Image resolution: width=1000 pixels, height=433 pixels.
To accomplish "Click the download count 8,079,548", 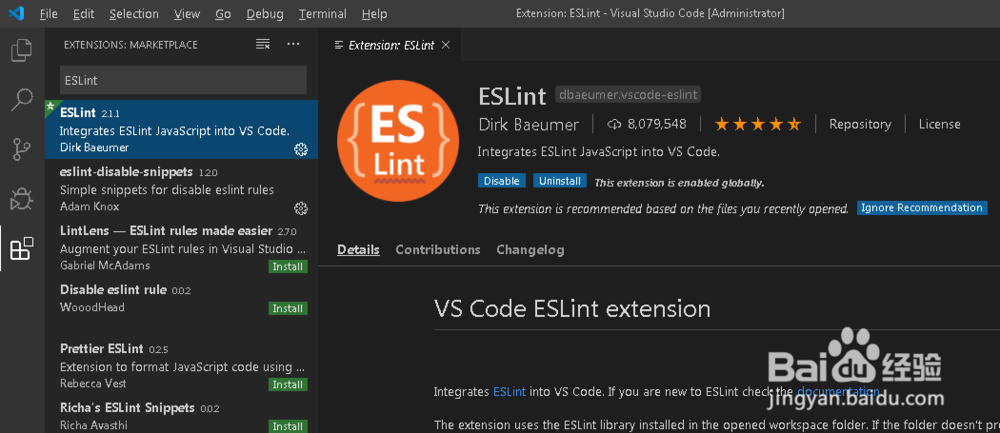I will (647, 124).
